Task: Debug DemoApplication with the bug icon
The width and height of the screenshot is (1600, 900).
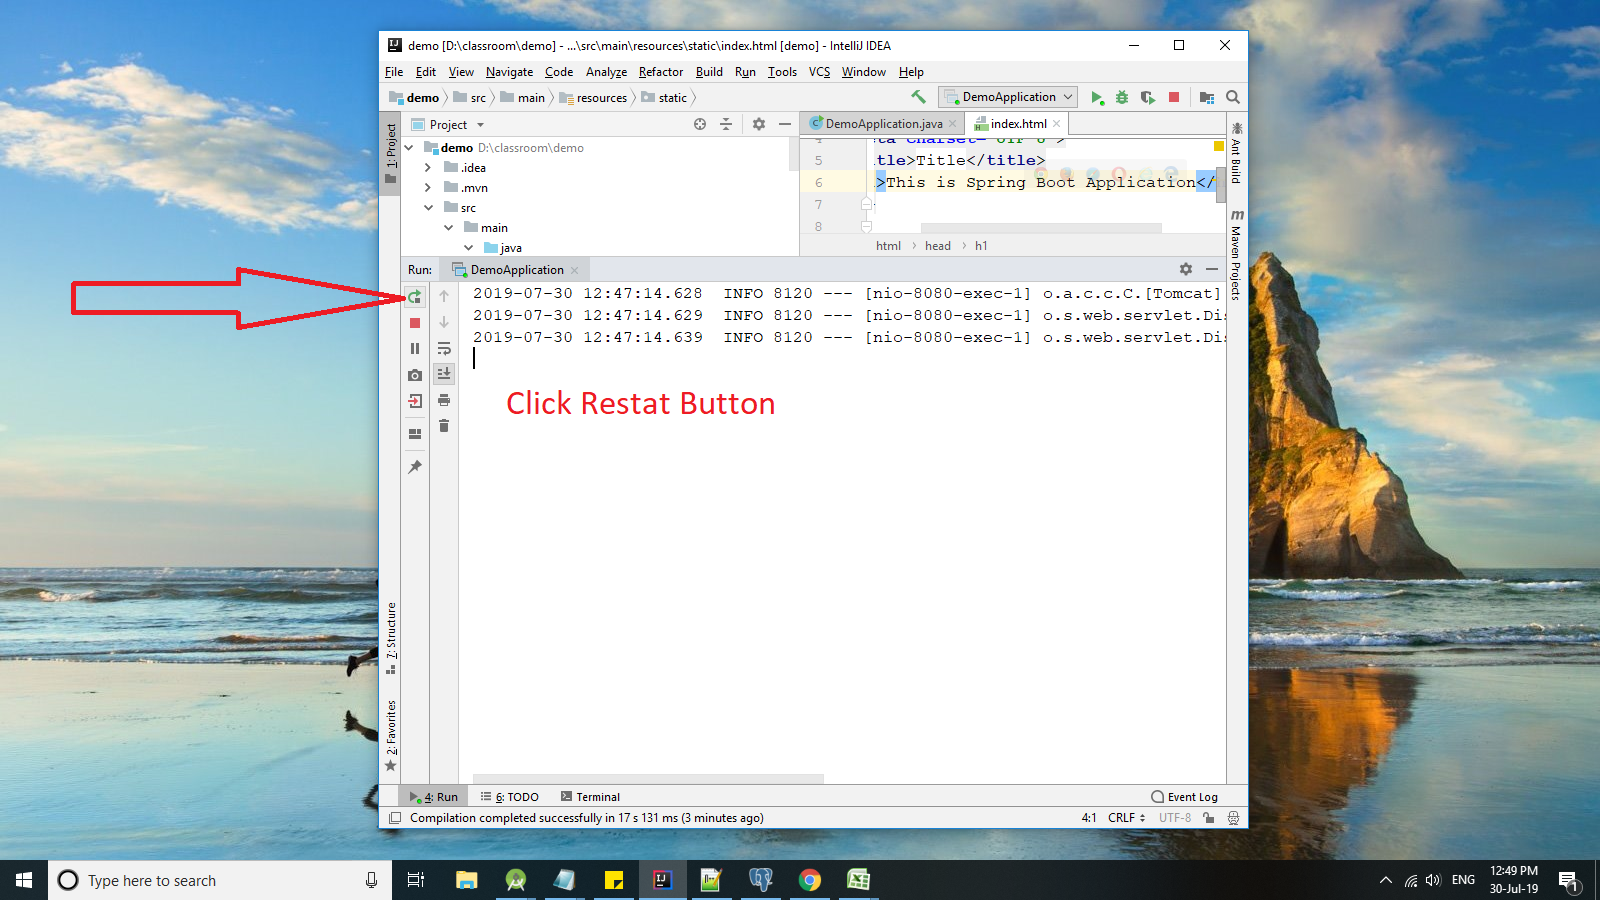Action: tap(1122, 97)
